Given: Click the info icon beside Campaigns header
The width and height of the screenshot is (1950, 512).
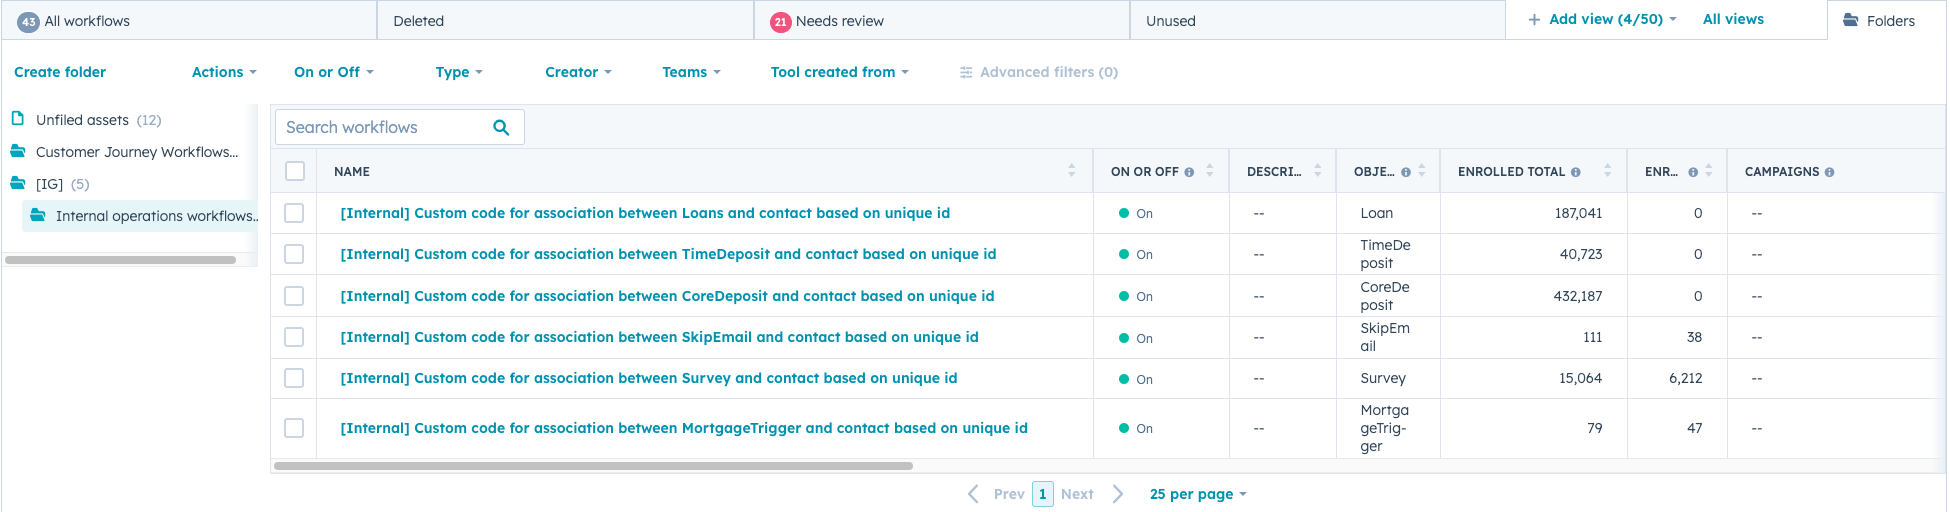Looking at the screenshot, I should click(x=1829, y=172).
